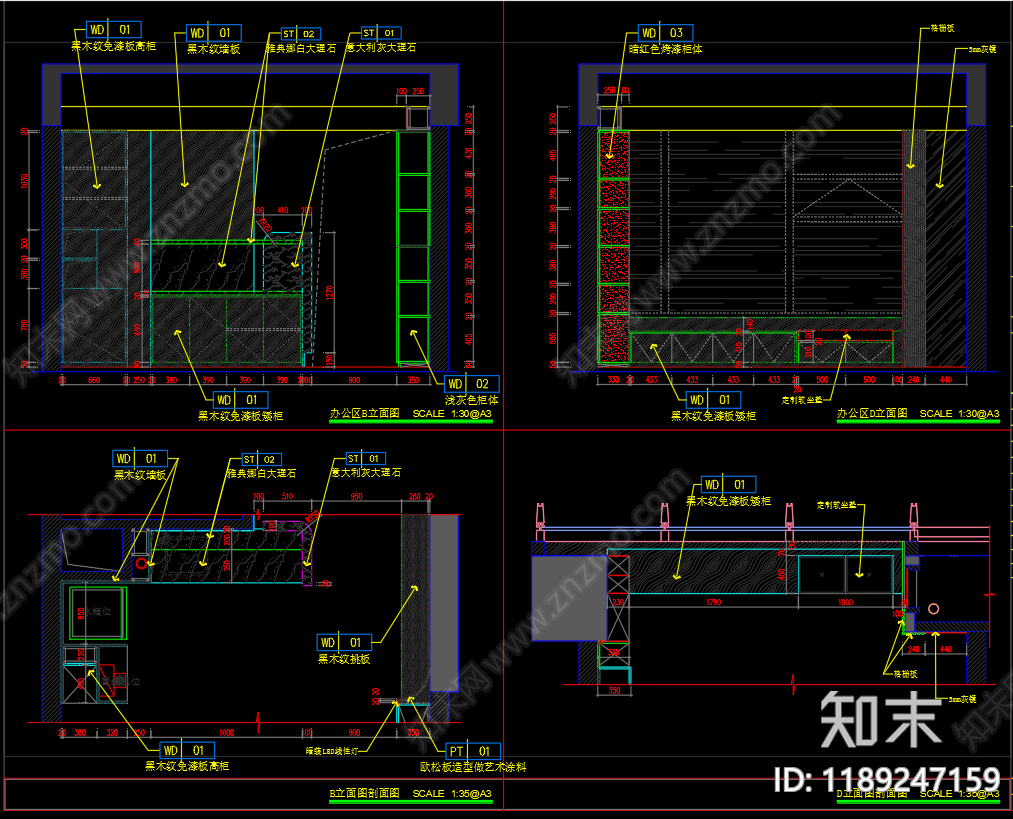
Task: Click 雅典娜白大理石 label in B section
Action: pyautogui.click(x=261, y=473)
